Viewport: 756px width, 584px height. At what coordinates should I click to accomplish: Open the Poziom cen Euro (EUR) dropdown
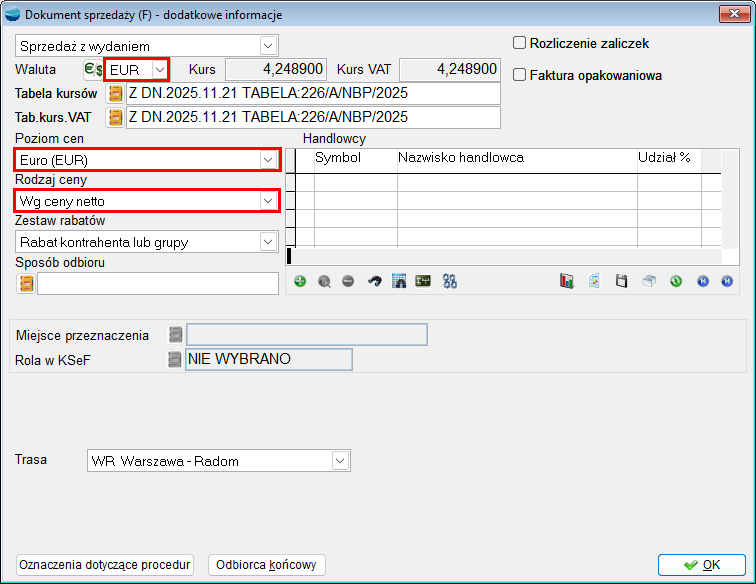tap(267, 159)
